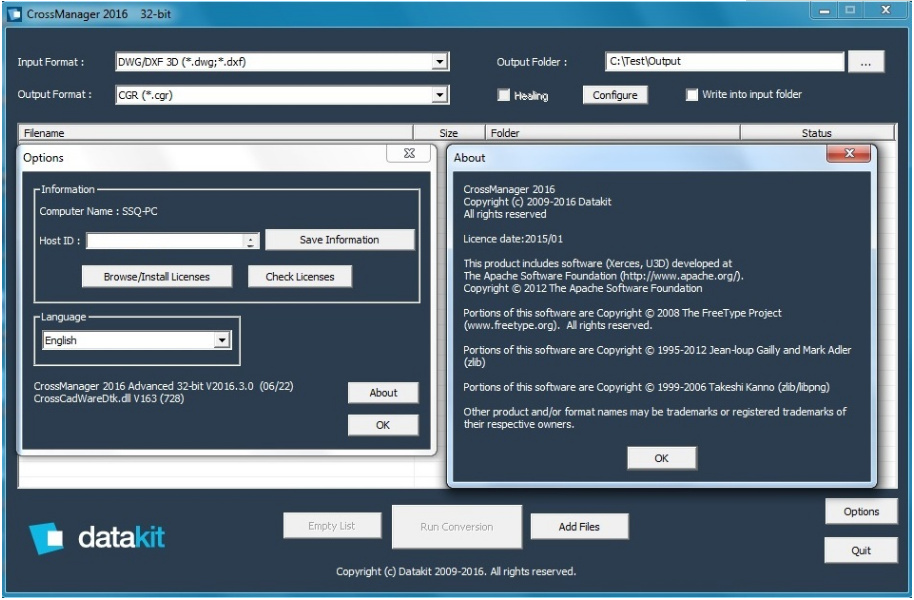Browse for output folder with ... button
Viewport: 914px width, 600px height.
pos(866,62)
